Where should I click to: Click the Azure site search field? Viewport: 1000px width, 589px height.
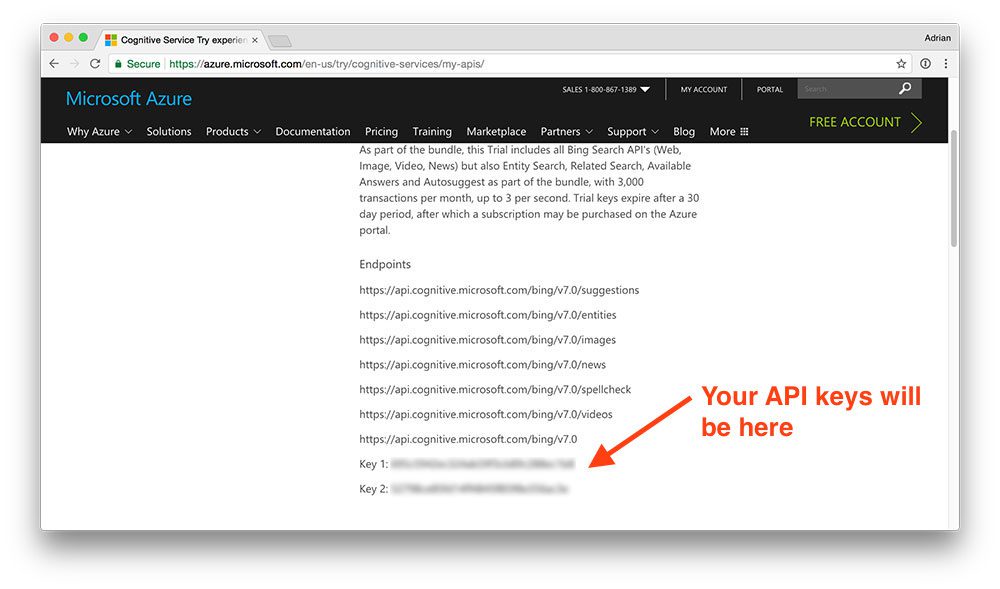[x=847, y=89]
